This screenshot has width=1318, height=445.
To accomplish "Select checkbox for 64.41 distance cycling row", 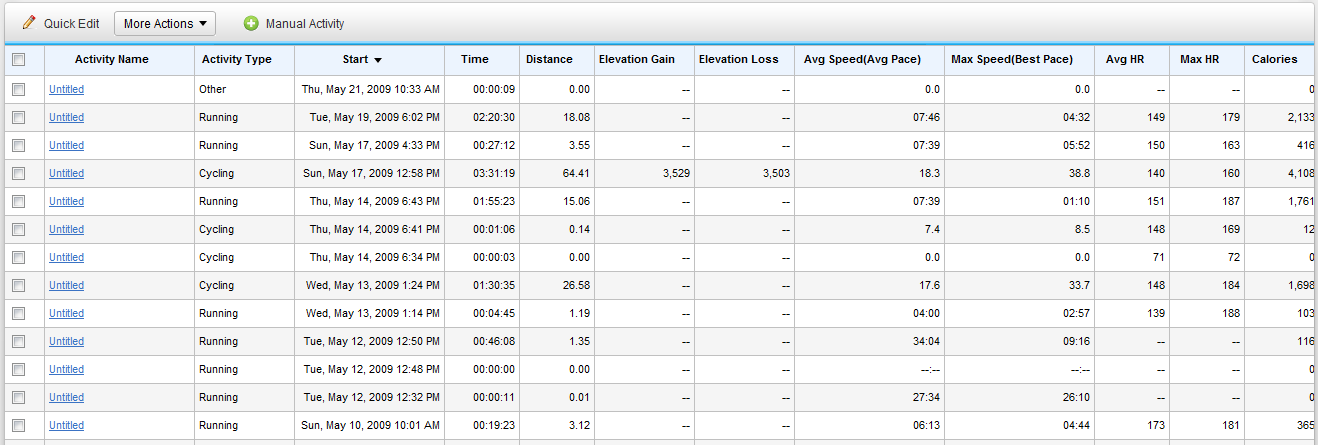I will pyautogui.click(x=18, y=173).
